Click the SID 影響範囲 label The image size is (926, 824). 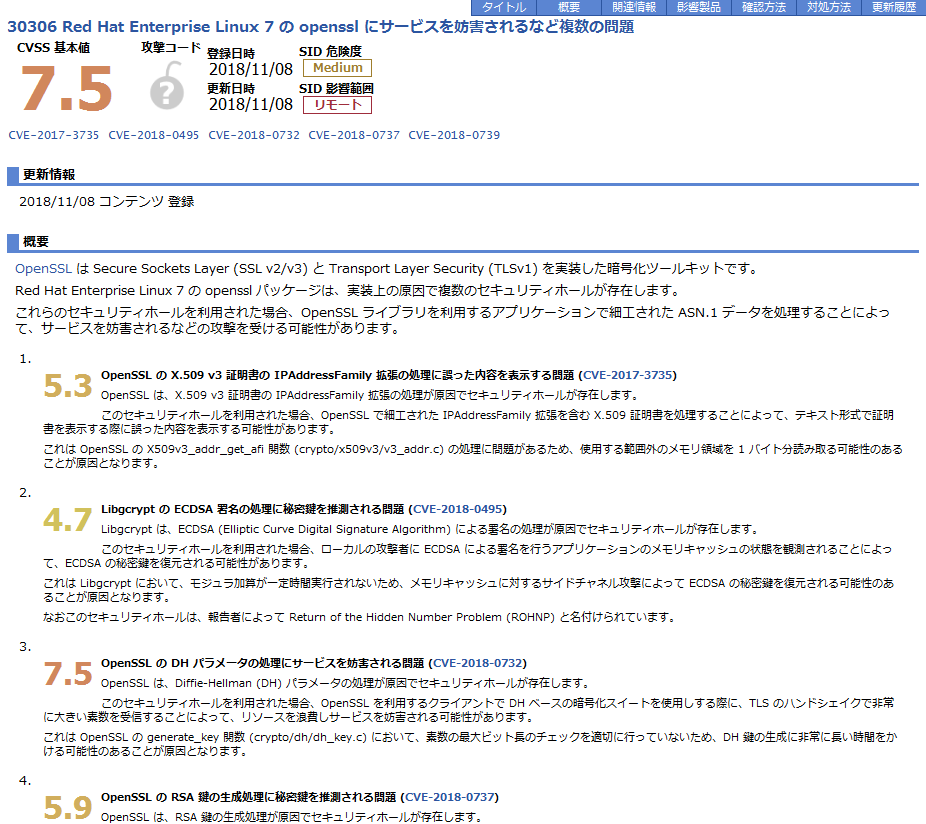pos(336,89)
